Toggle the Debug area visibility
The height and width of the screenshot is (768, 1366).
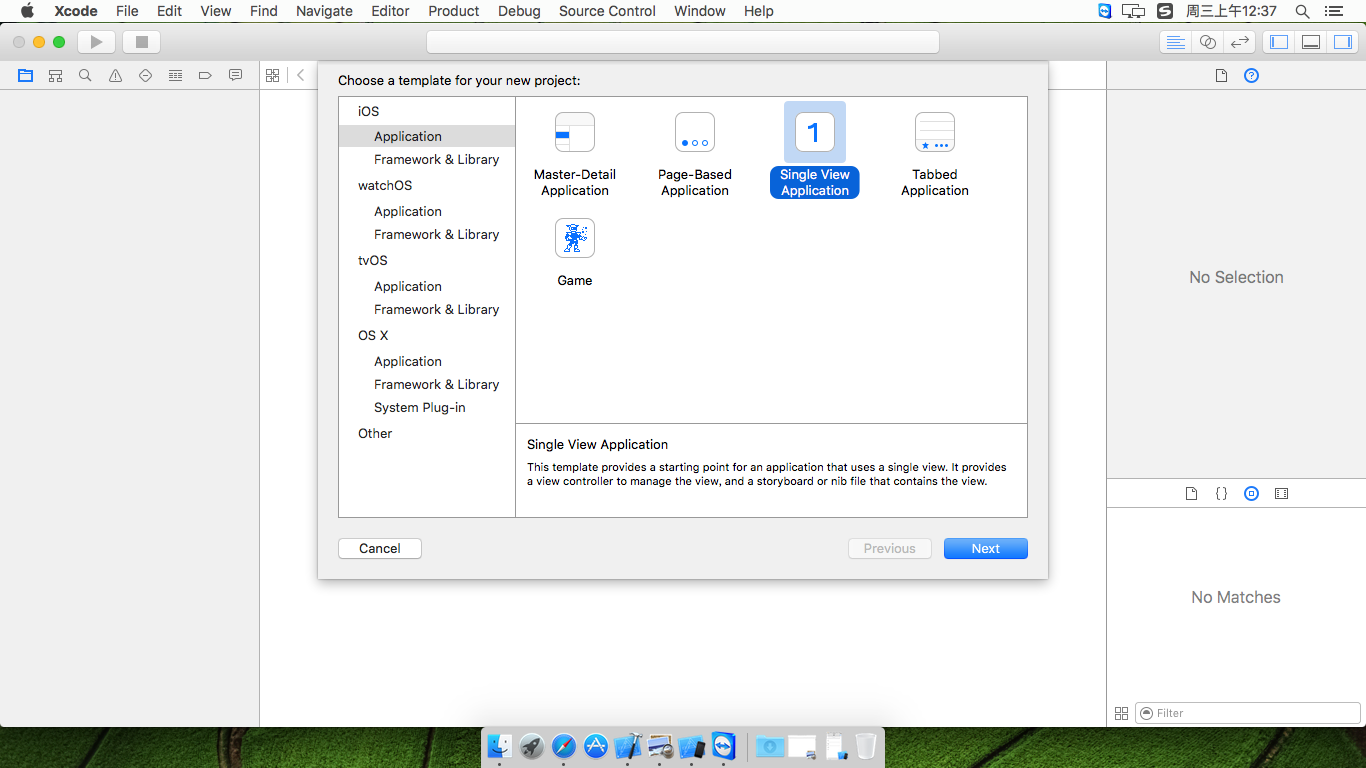[x=1310, y=42]
